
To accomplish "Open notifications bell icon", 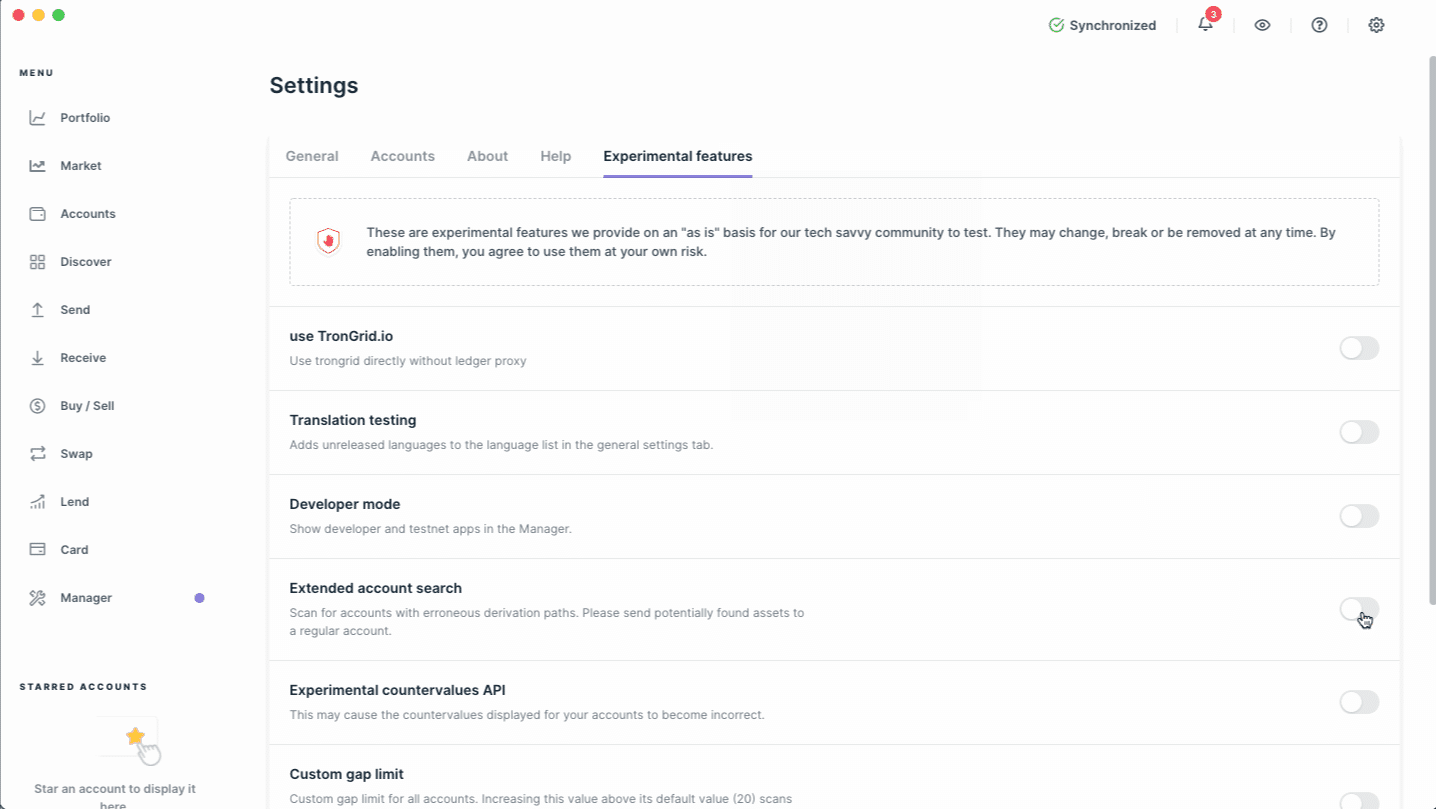I will [x=1205, y=25].
